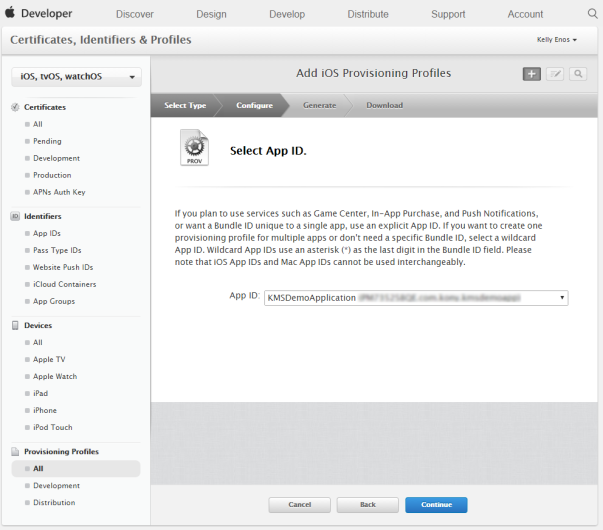Select All under Certificates
This screenshot has width=603, height=530.
[x=38, y=124]
